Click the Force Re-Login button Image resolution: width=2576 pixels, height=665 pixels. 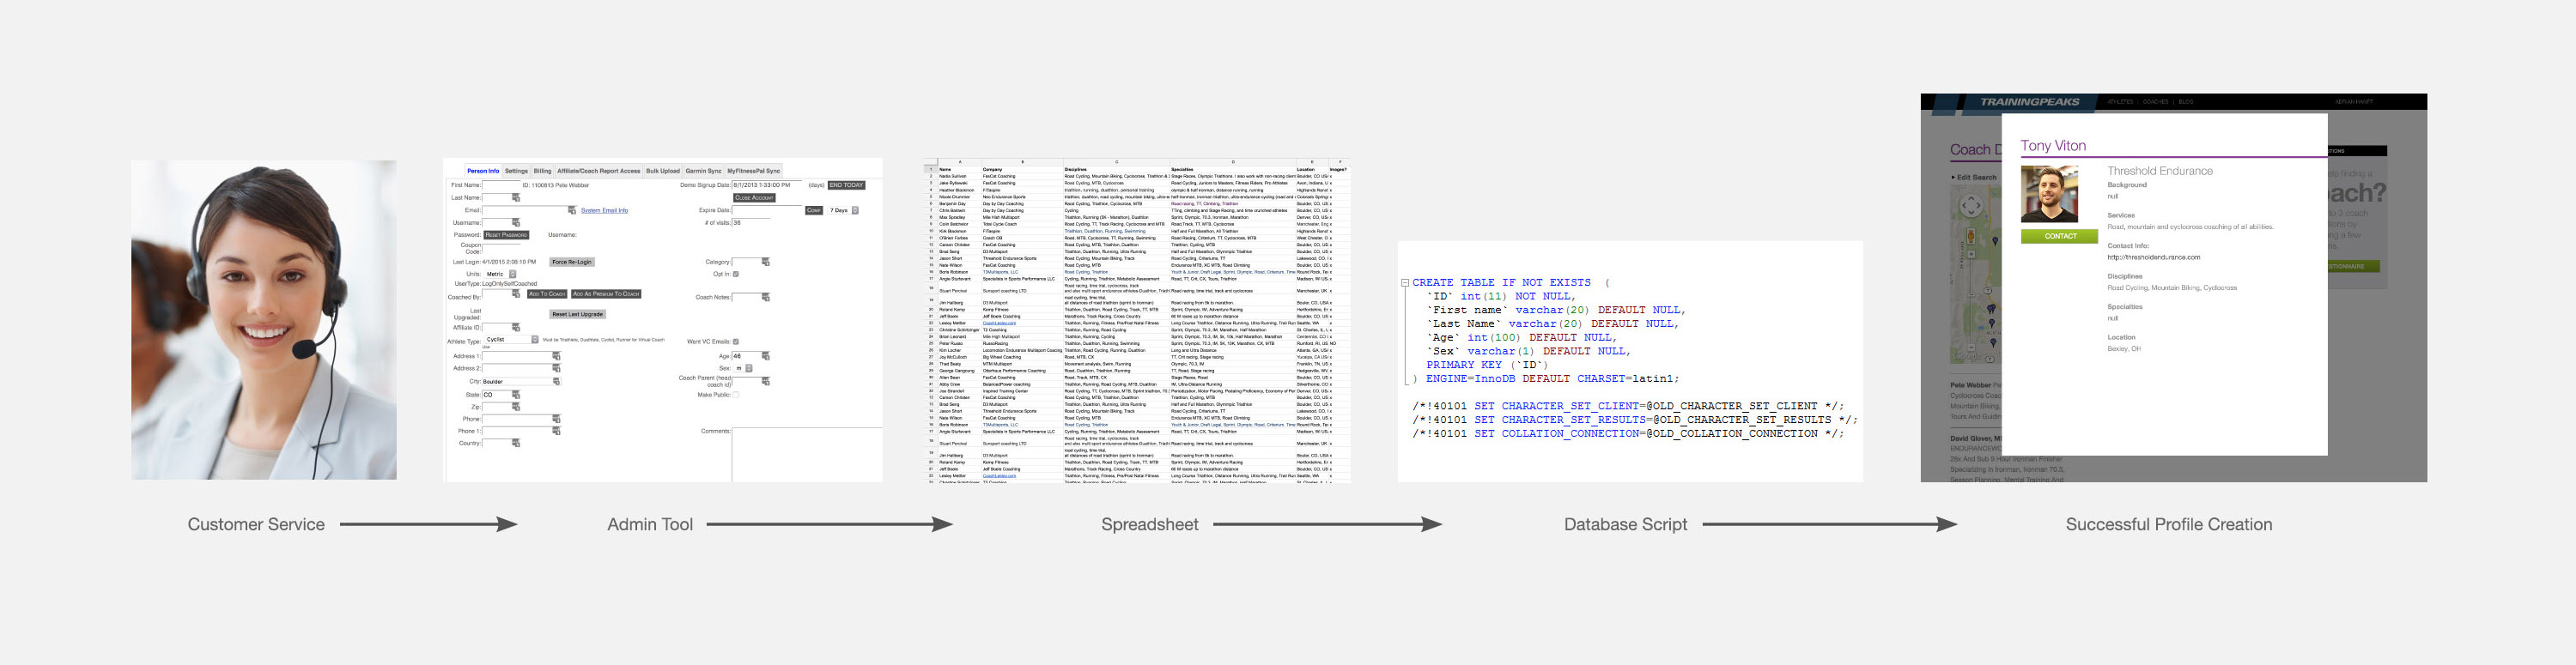click(573, 262)
